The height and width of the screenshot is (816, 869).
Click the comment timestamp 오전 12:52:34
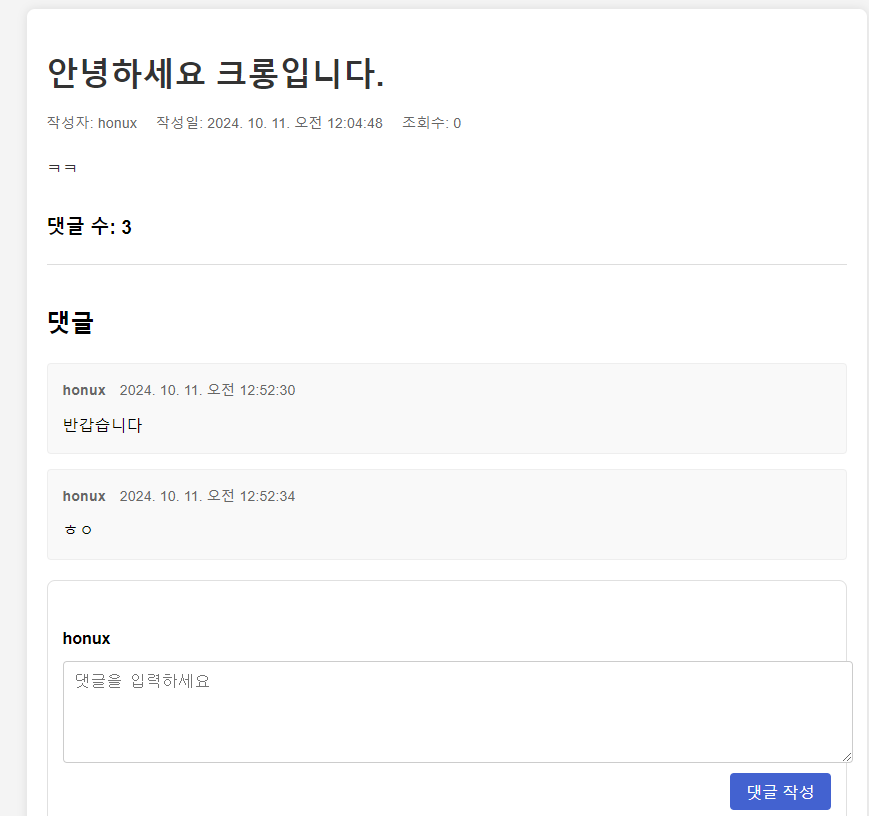pyautogui.click(x=207, y=496)
